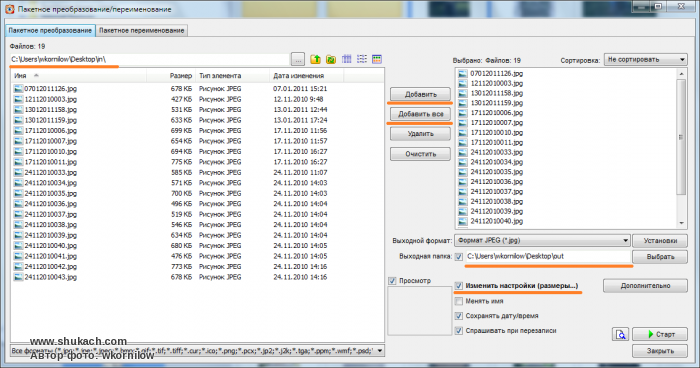700x368 pixels.
Task: Select 24112010038.jpg in the selected list
Action: (x=496, y=201)
